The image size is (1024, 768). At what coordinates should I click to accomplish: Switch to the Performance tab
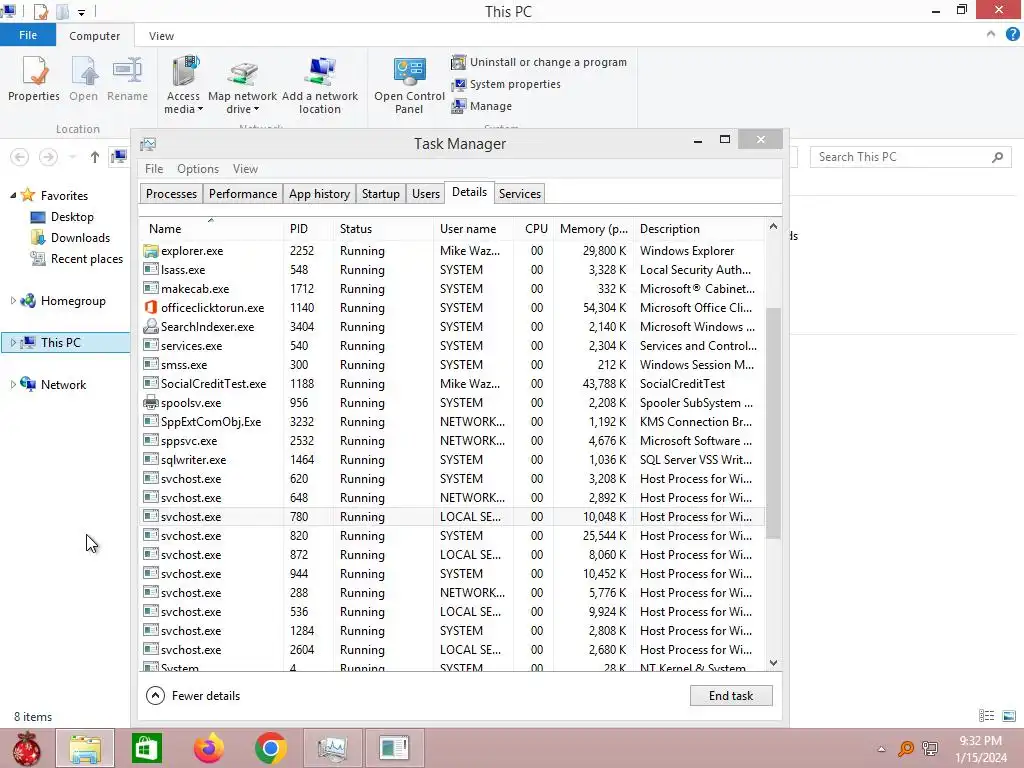[x=243, y=194]
